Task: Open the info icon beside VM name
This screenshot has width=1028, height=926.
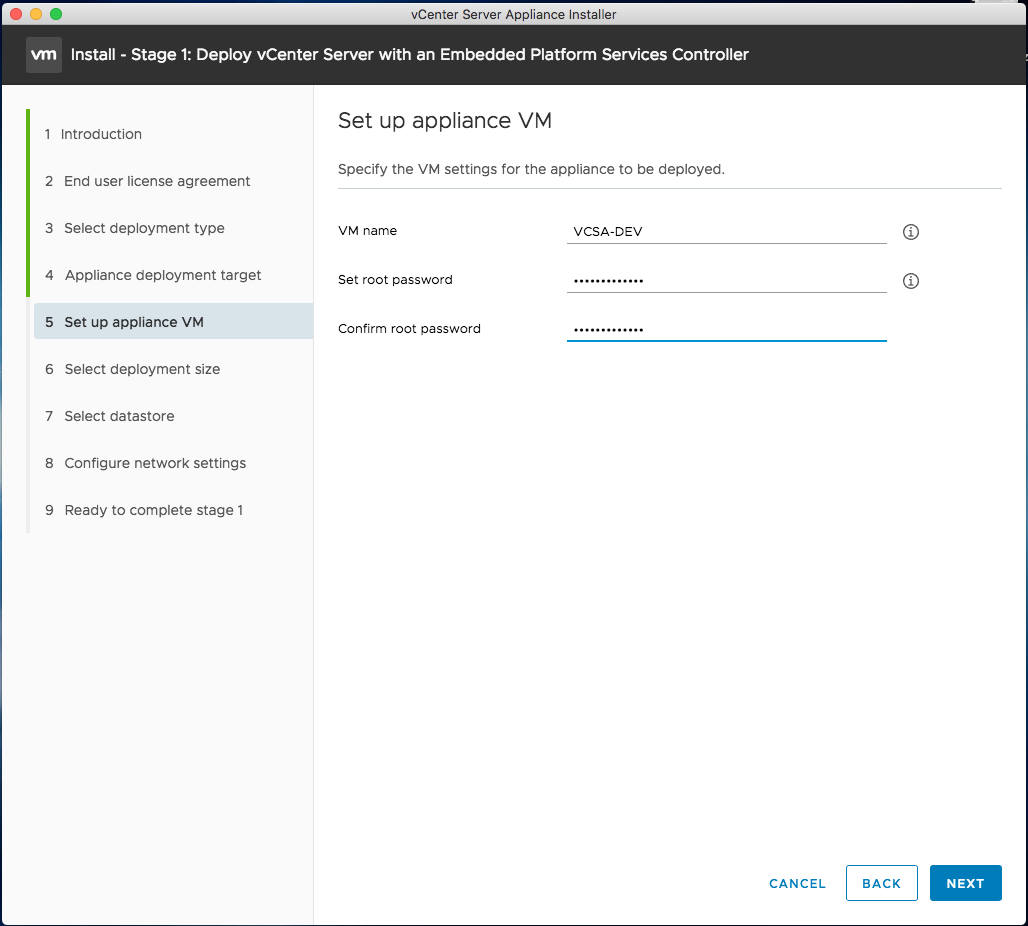Action: (x=910, y=232)
